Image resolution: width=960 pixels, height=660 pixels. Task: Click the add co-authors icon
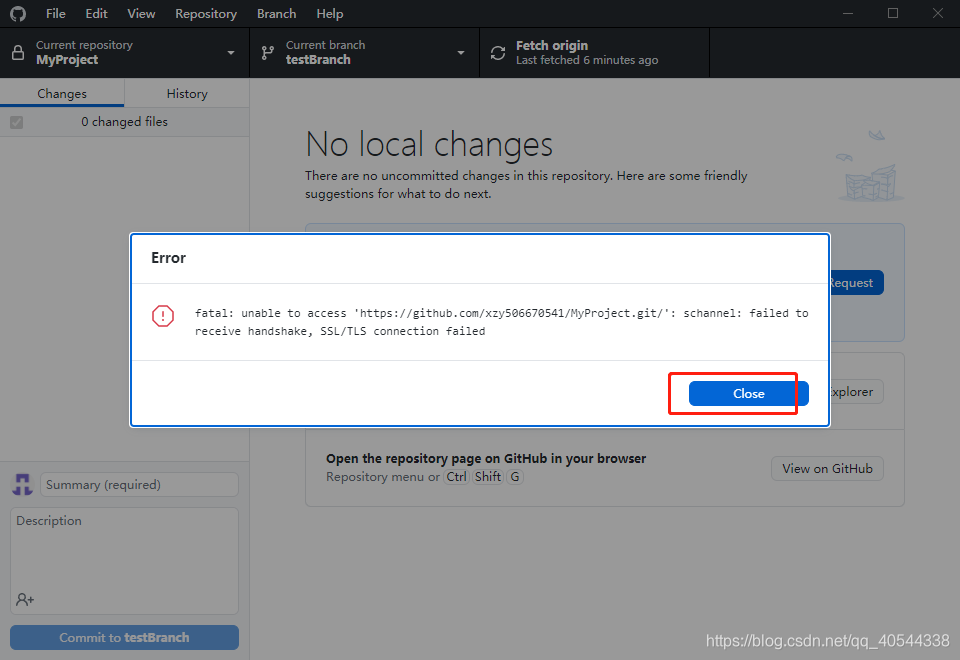(x=25, y=599)
